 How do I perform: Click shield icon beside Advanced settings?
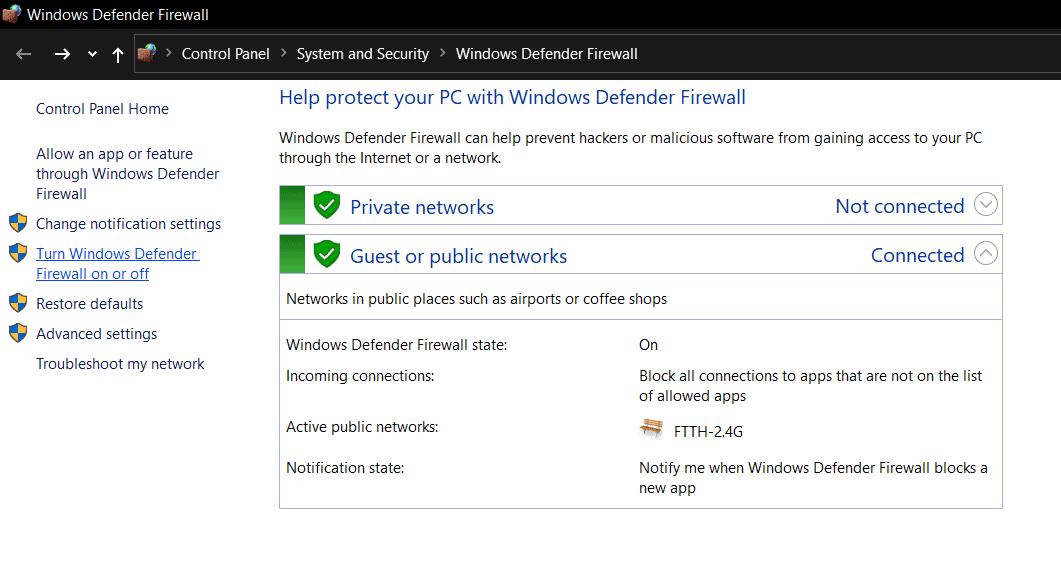[x=18, y=333]
